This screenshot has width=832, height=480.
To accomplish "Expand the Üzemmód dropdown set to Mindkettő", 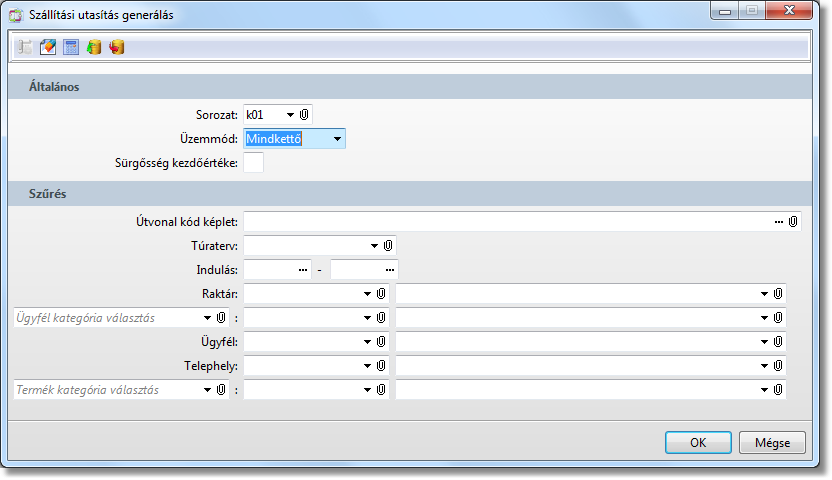I will click(x=337, y=139).
